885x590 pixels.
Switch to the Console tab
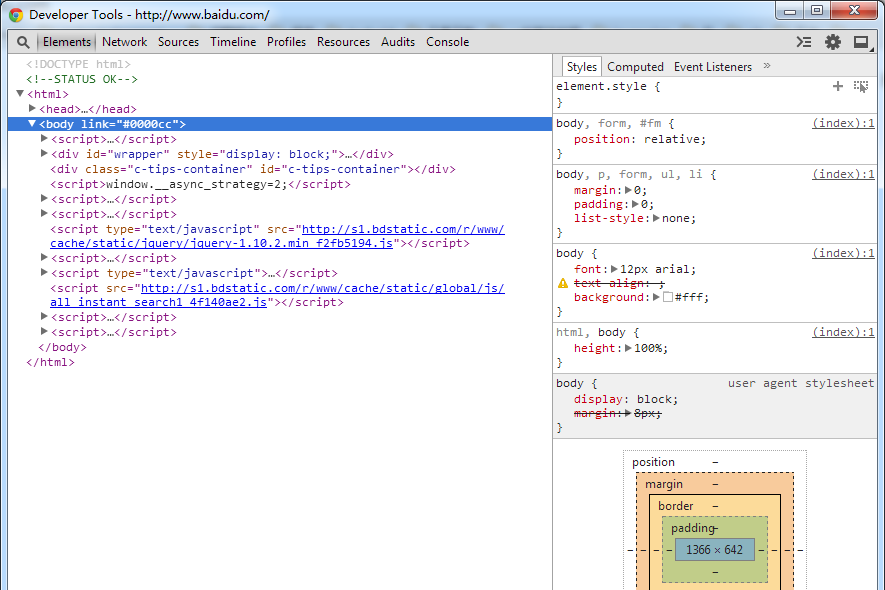tap(448, 42)
